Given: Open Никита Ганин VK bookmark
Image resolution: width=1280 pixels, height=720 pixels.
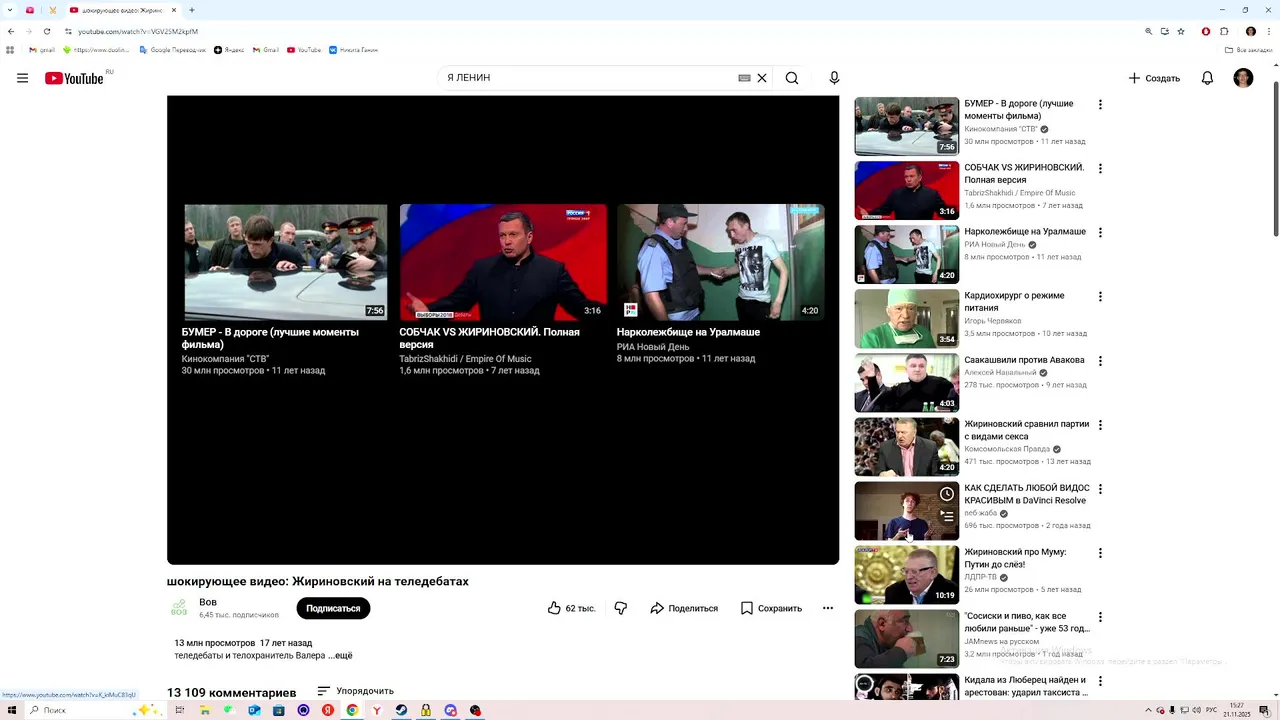Looking at the screenshot, I should point(353,50).
